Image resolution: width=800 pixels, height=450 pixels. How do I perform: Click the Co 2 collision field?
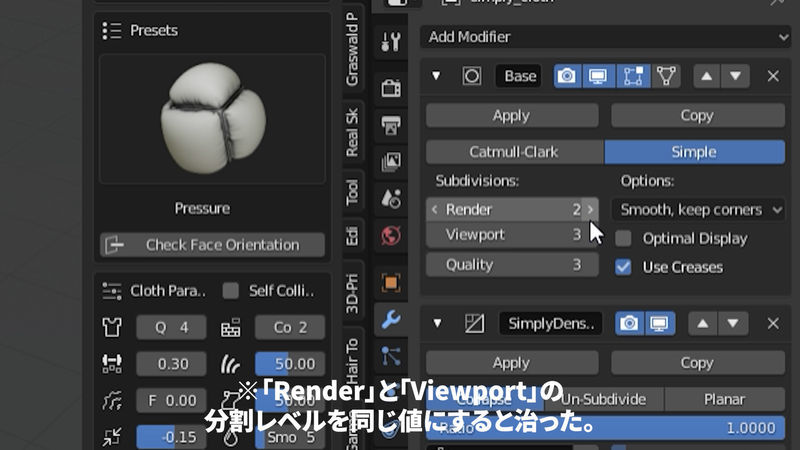click(x=290, y=328)
